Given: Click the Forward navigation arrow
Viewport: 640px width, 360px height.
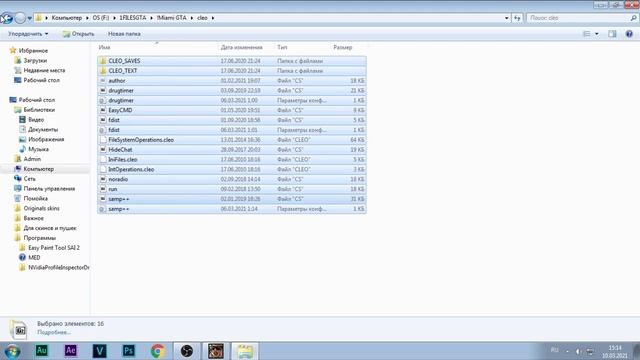Looking at the screenshot, I should [20, 18].
